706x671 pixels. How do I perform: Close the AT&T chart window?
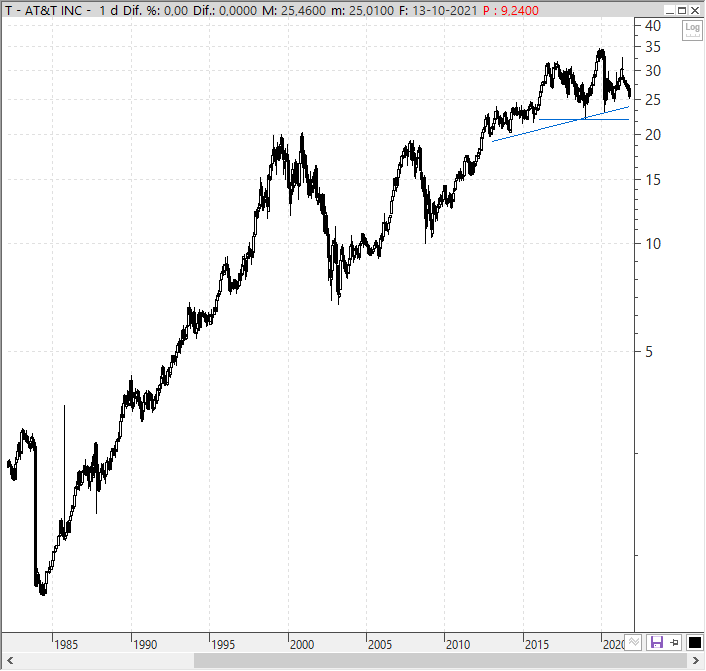pyautogui.click(x=695, y=10)
